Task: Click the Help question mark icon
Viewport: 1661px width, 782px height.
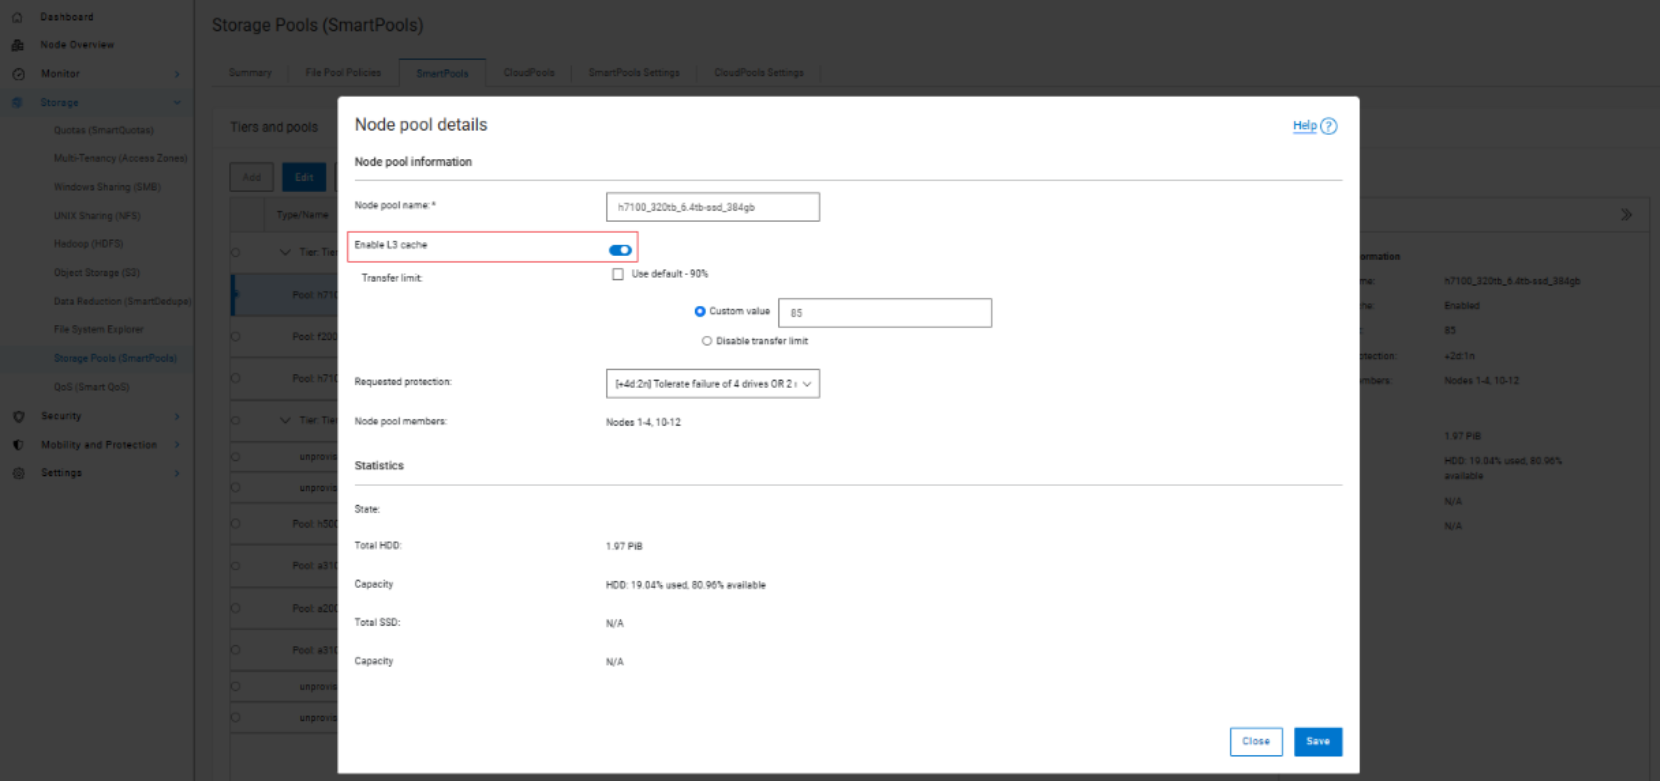Action: [x=1328, y=126]
